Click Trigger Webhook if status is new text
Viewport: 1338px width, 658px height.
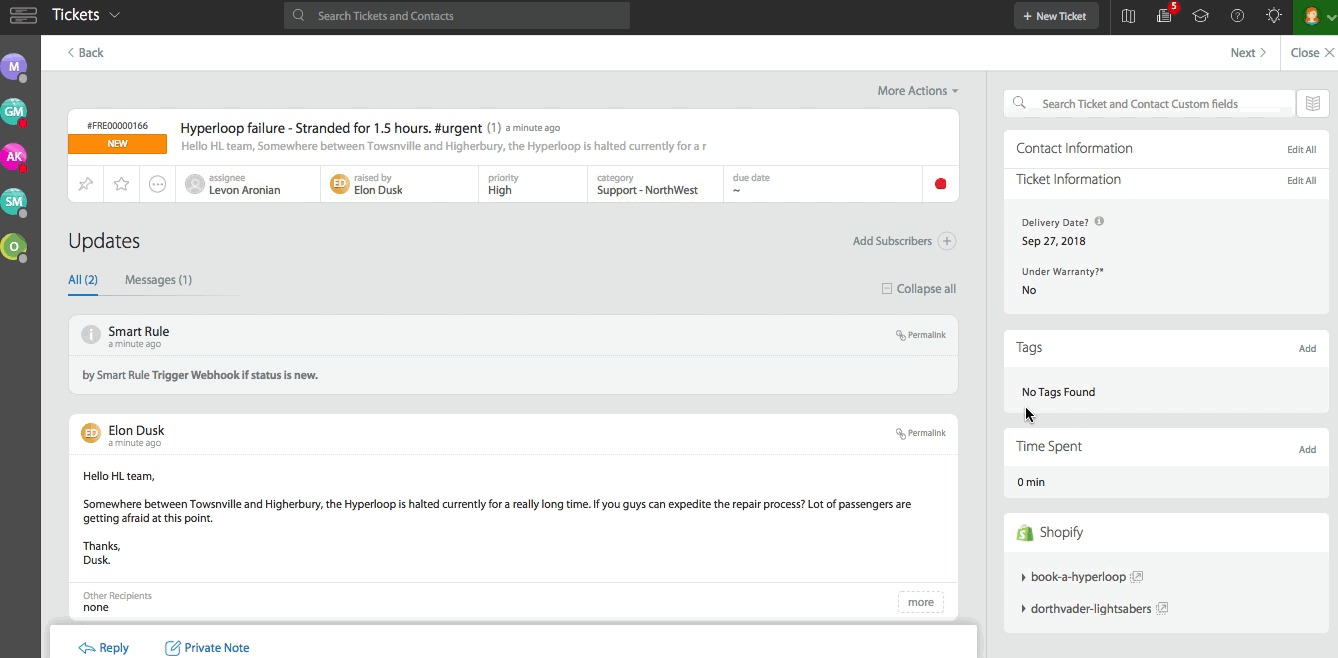[235, 375]
